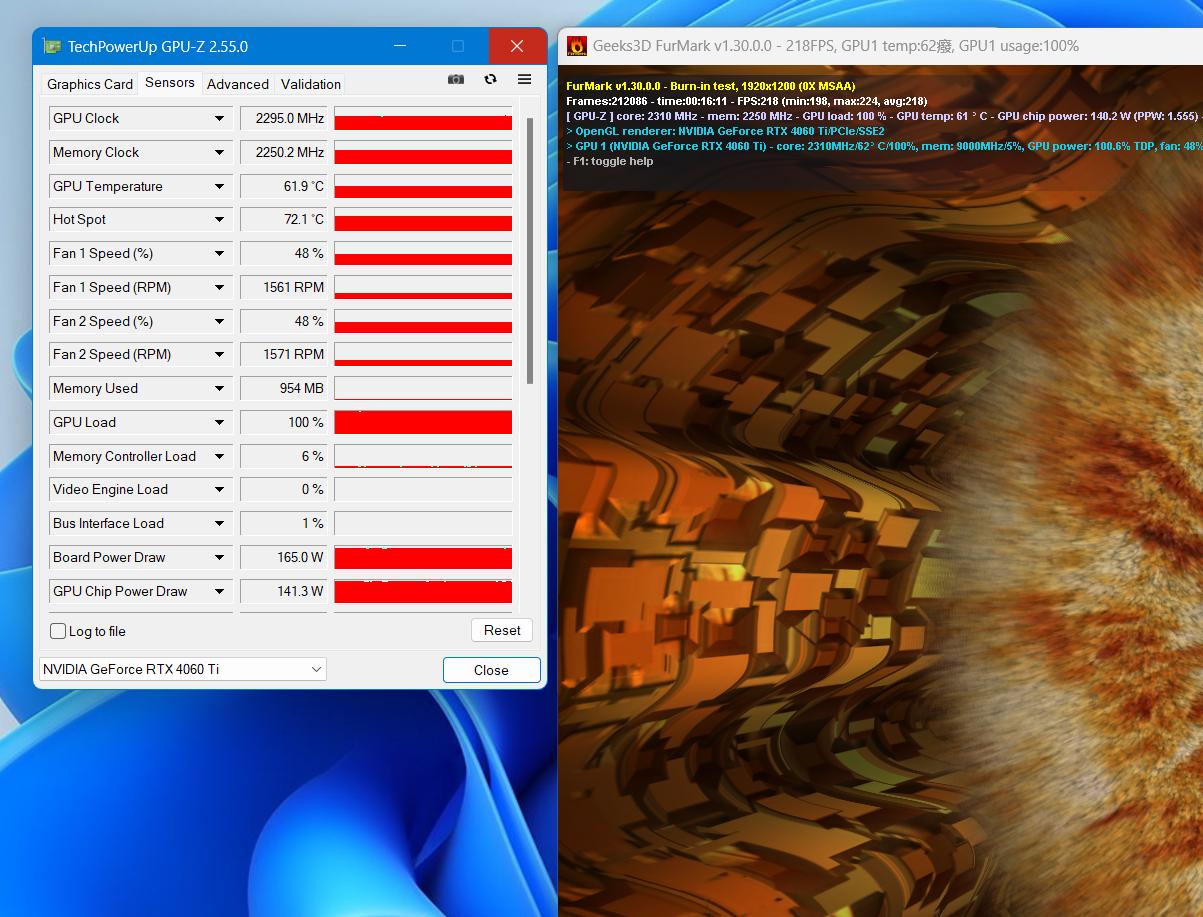Open the Validation tab
The image size is (1203, 917).
click(311, 84)
